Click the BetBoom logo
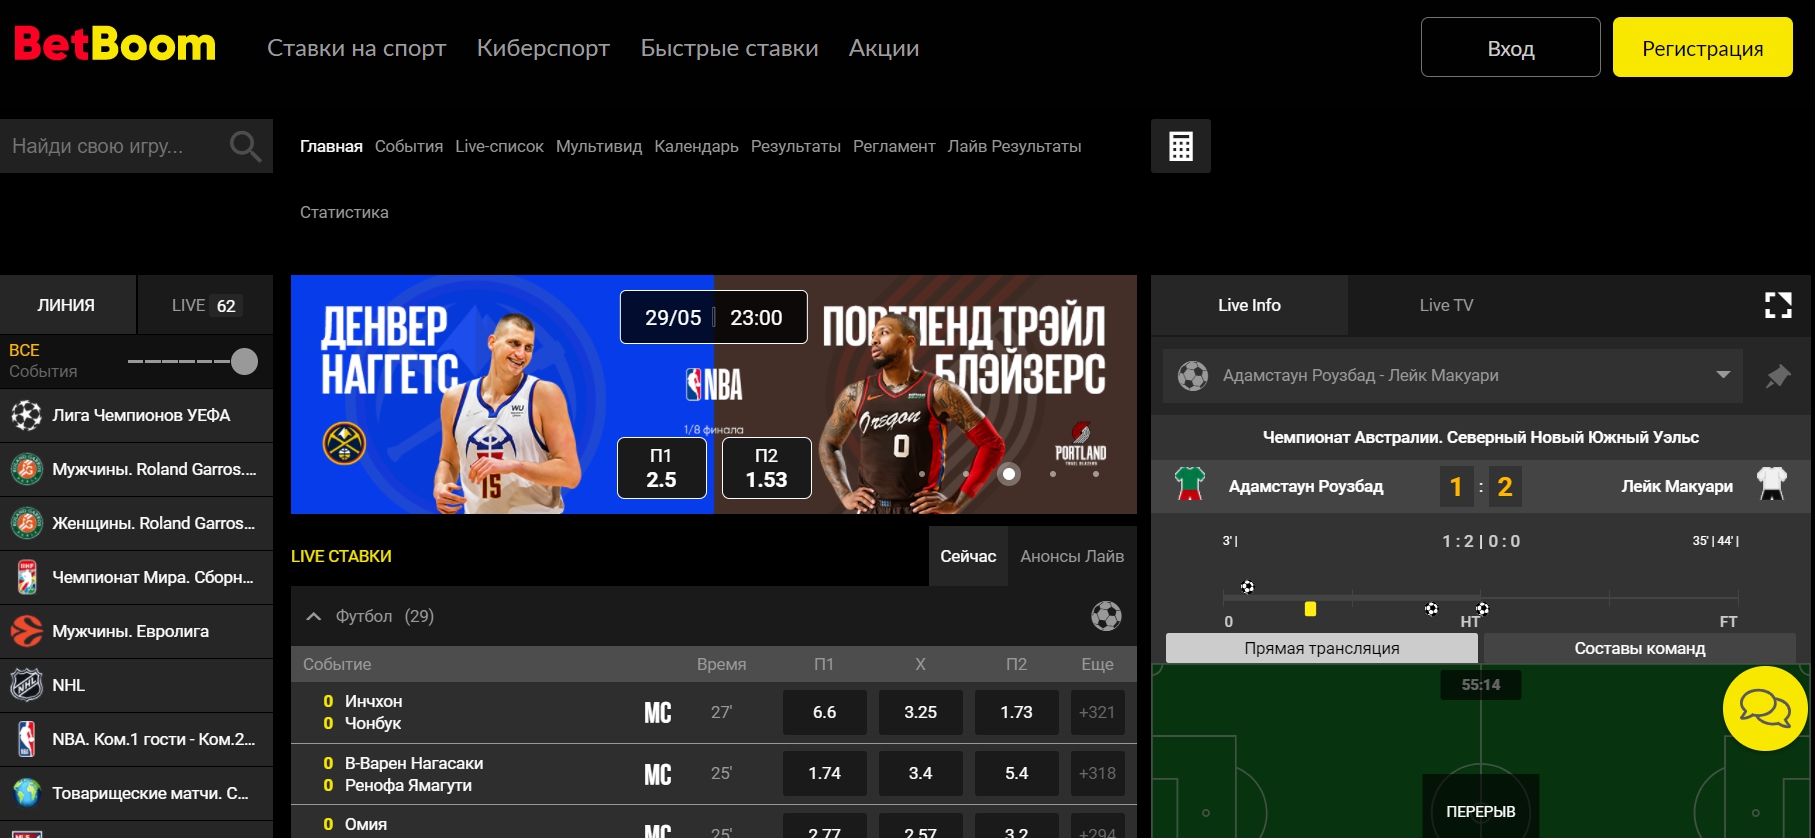The image size is (1815, 838). pos(114,45)
